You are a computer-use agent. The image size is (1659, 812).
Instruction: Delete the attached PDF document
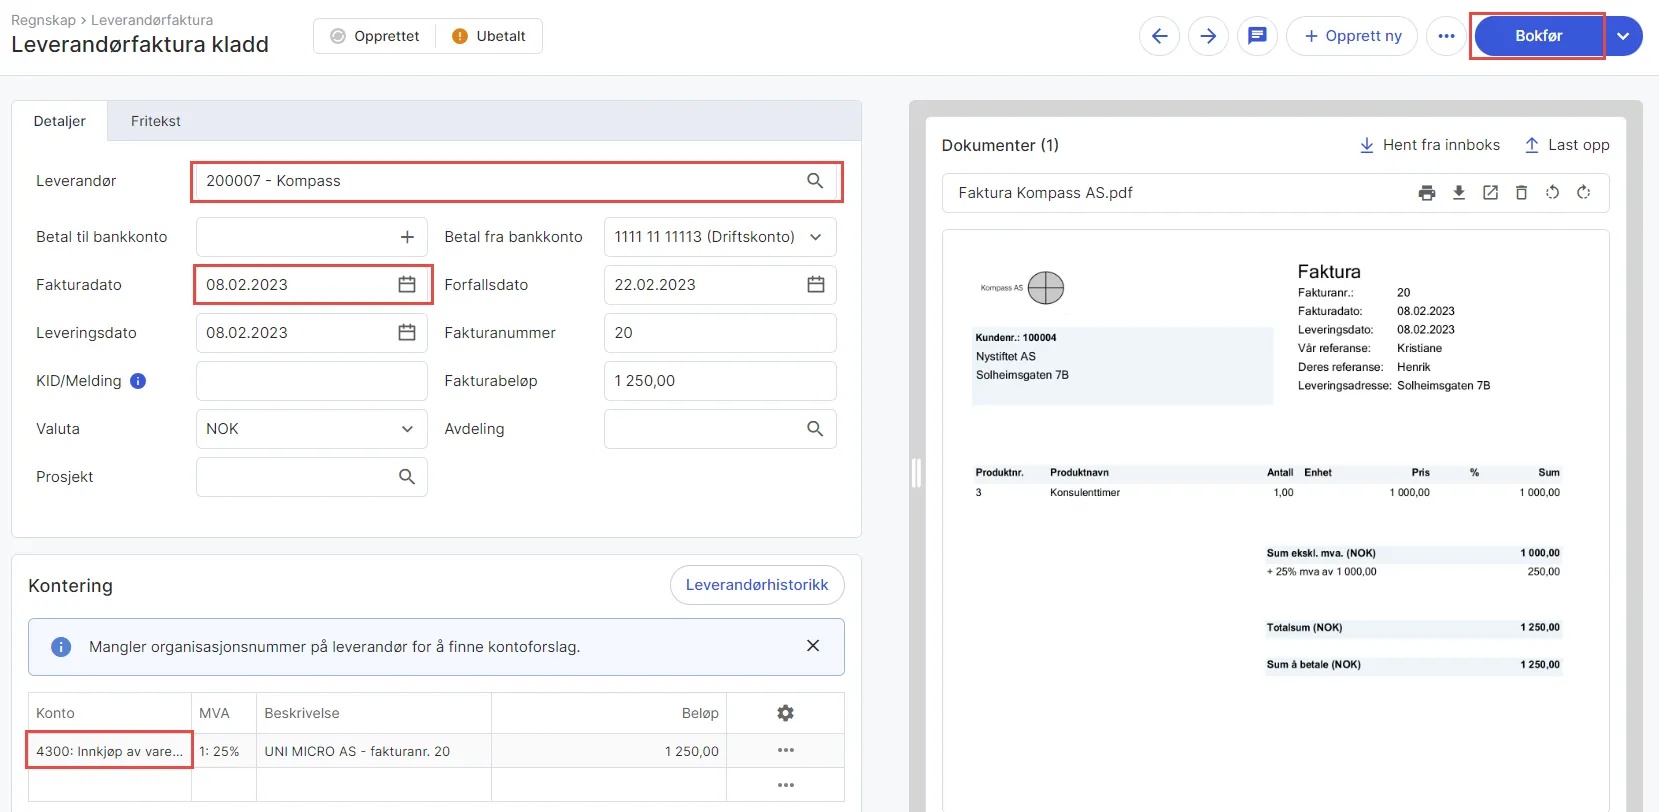(1521, 193)
